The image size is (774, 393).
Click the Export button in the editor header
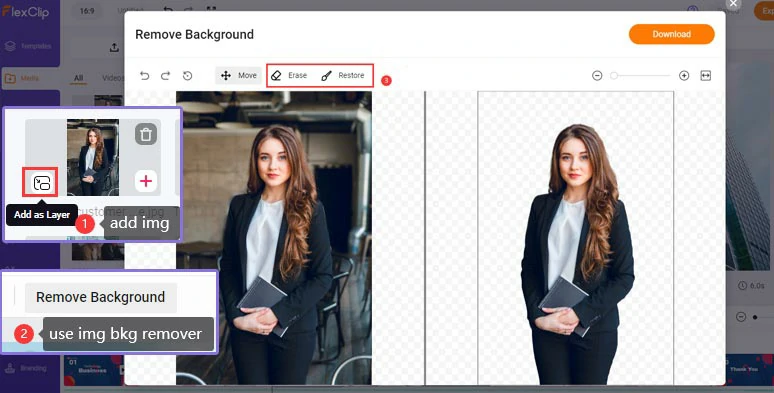pos(765,11)
